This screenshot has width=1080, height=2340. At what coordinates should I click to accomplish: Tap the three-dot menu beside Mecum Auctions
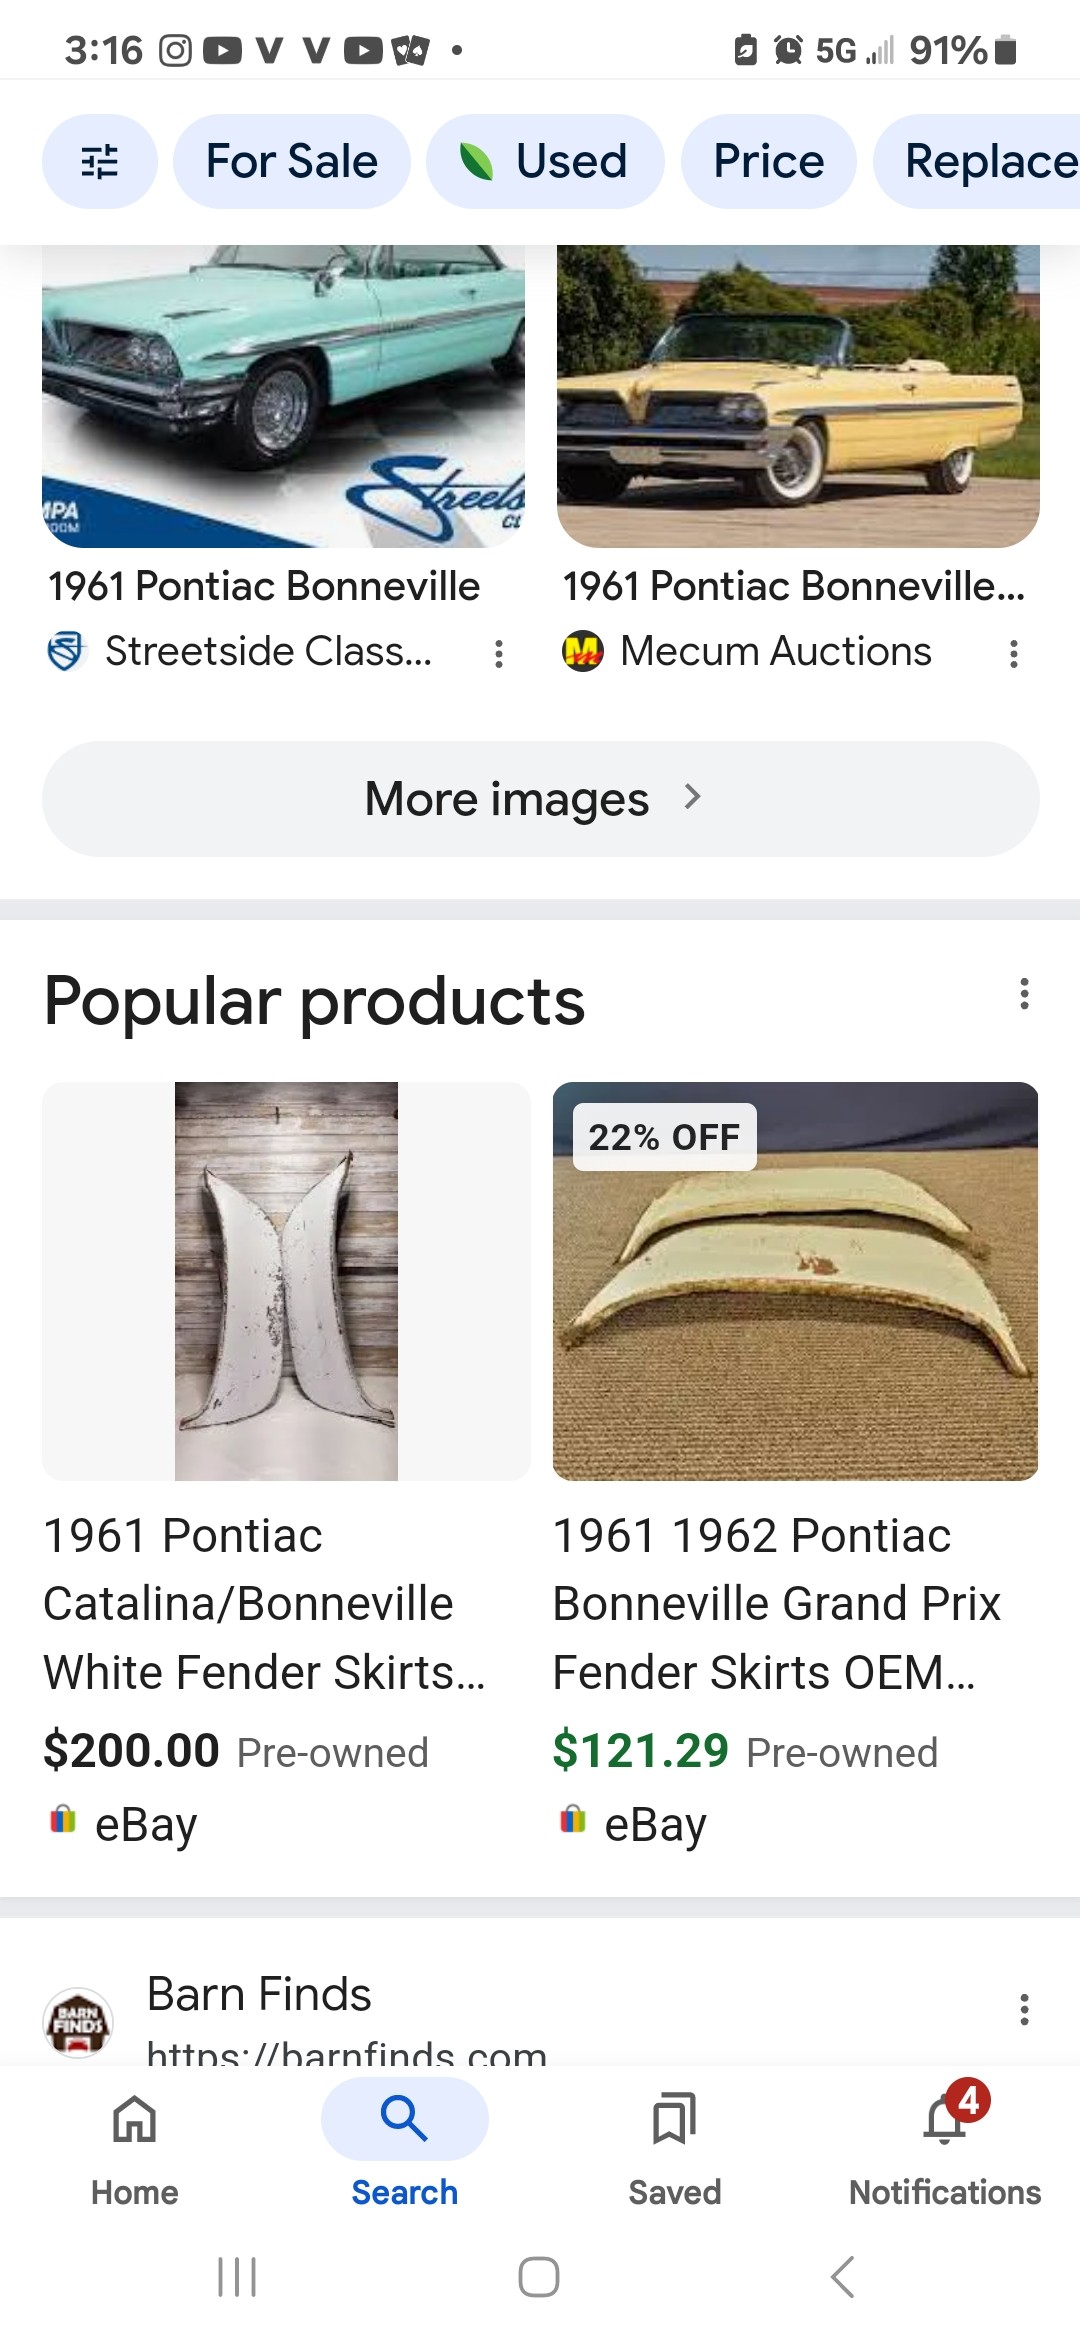pyautogui.click(x=1013, y=654)
